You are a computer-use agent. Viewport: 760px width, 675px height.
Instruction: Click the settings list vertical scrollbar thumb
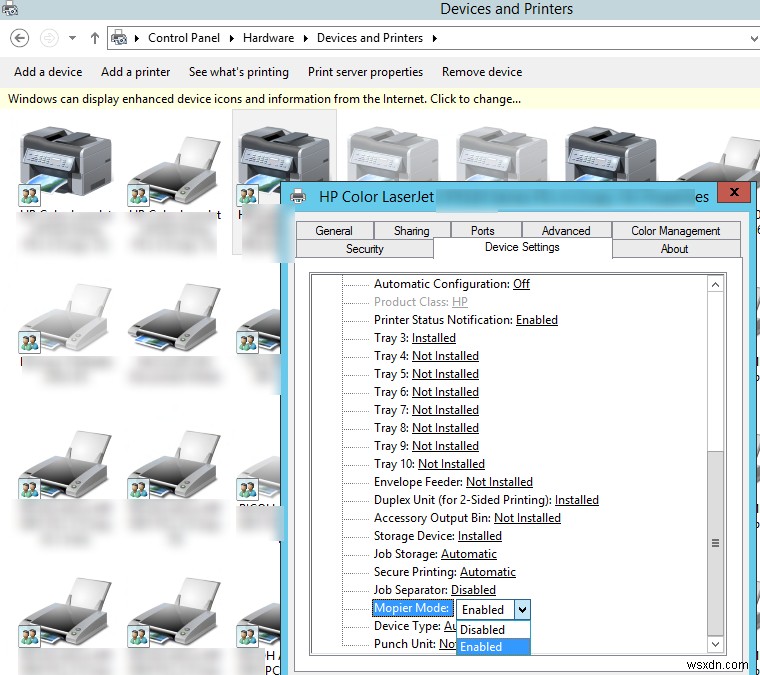tap(715, 543)
